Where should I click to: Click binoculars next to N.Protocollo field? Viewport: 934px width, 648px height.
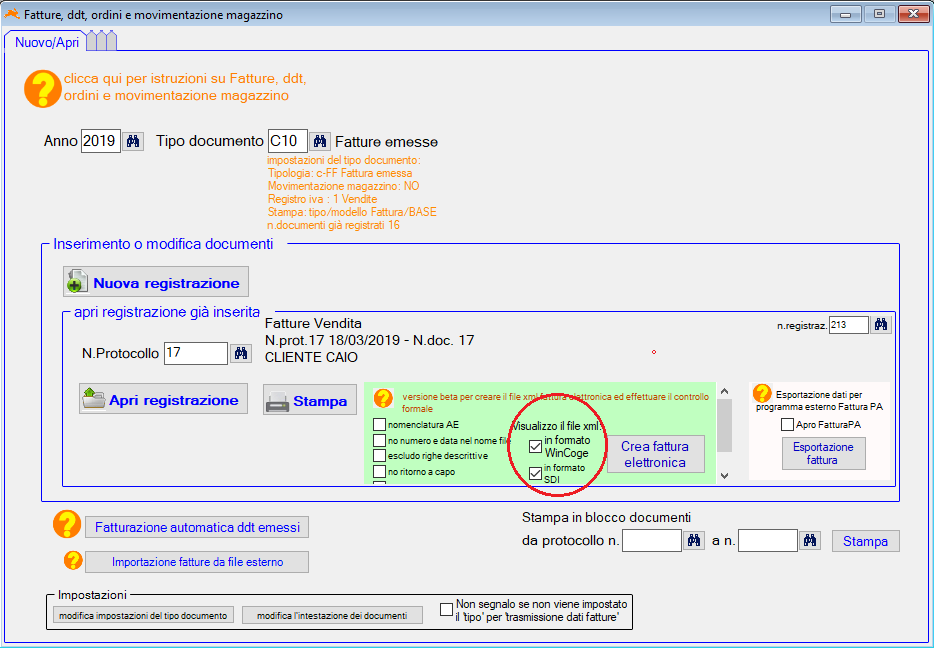click(x=241, y=353)
